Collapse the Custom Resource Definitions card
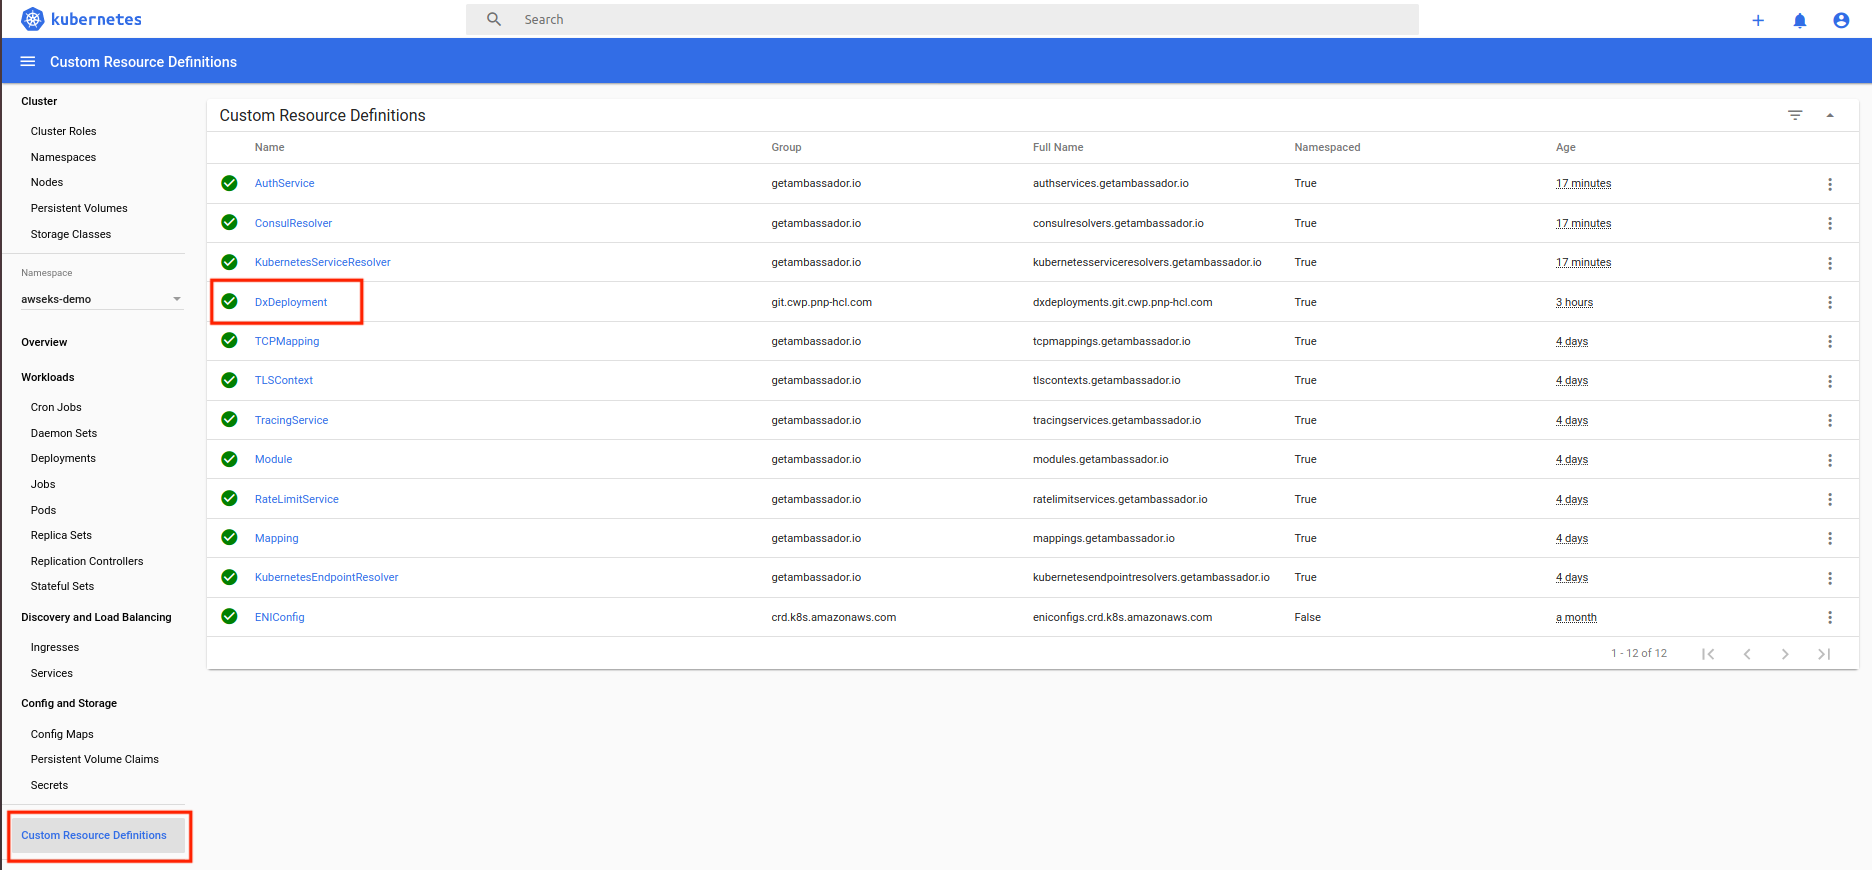The image size is (1872, 870). (x=1830, y=116)
